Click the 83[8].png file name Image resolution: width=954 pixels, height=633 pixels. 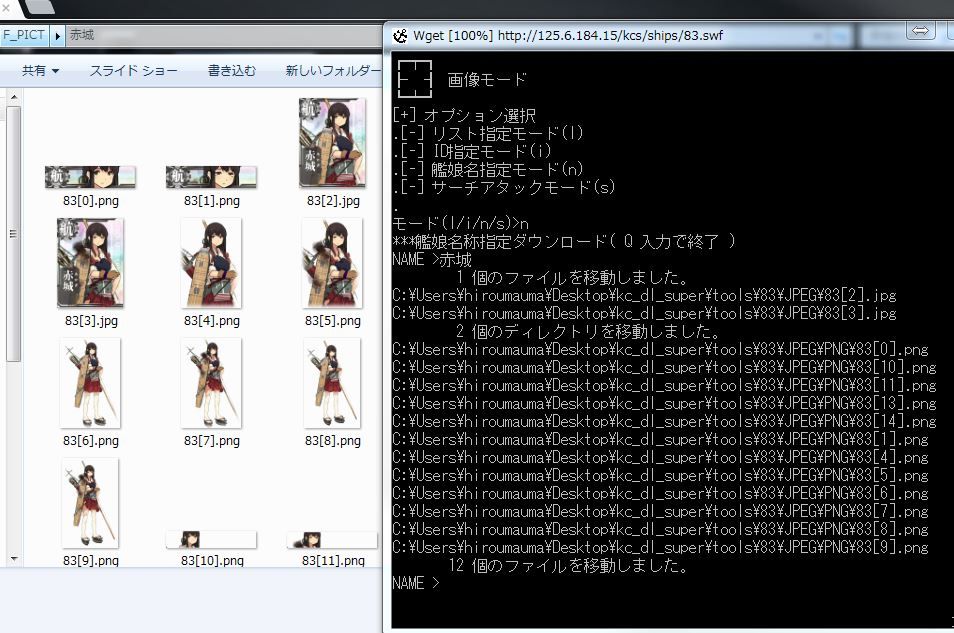pos(333,440)
